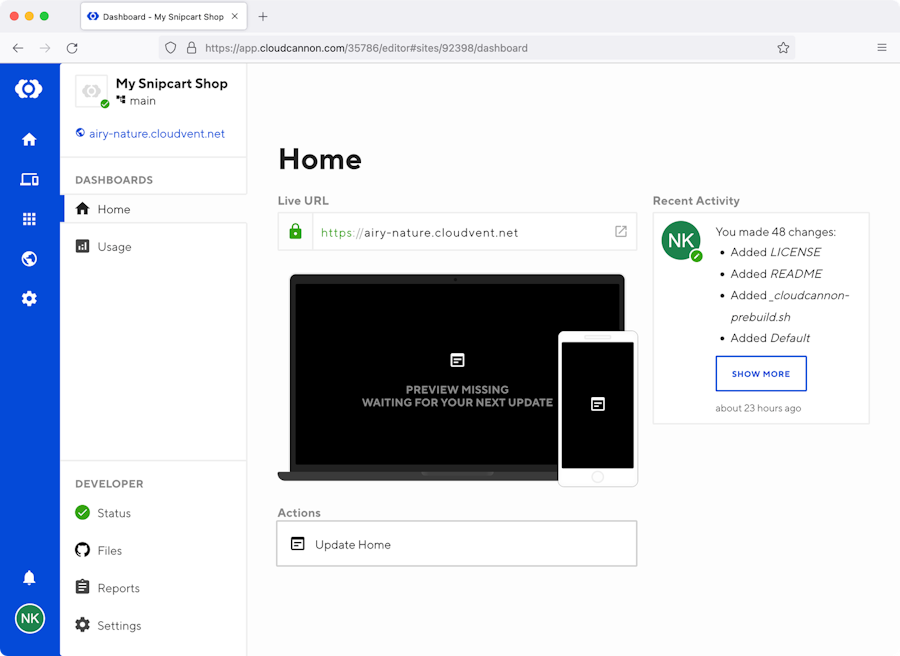Viewport: 900px width, 656px height.
Task: Click the open-in-new-tab icon in Live URL
Action: pyautogui.click(x=621, y=231)
